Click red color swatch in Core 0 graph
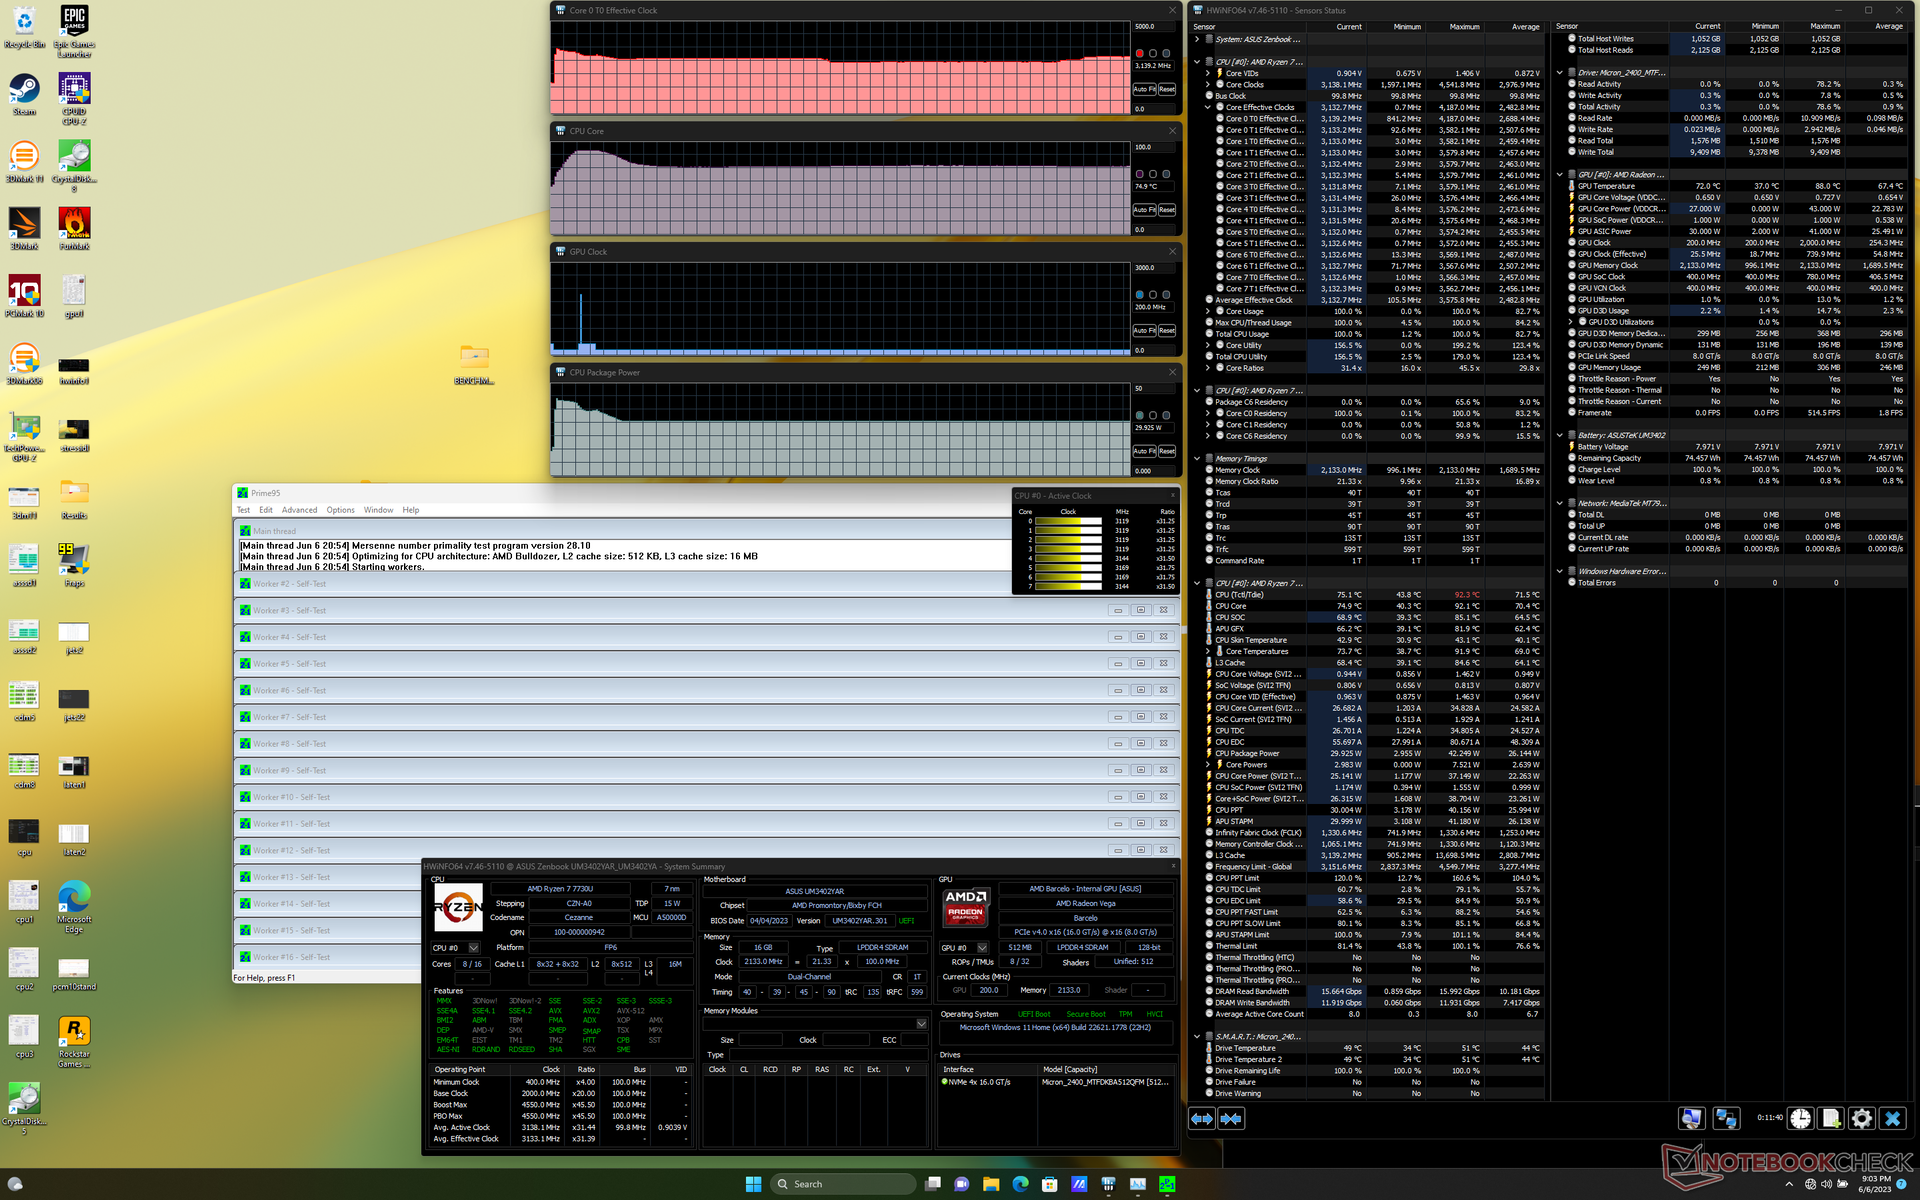 click(1139, 53)
